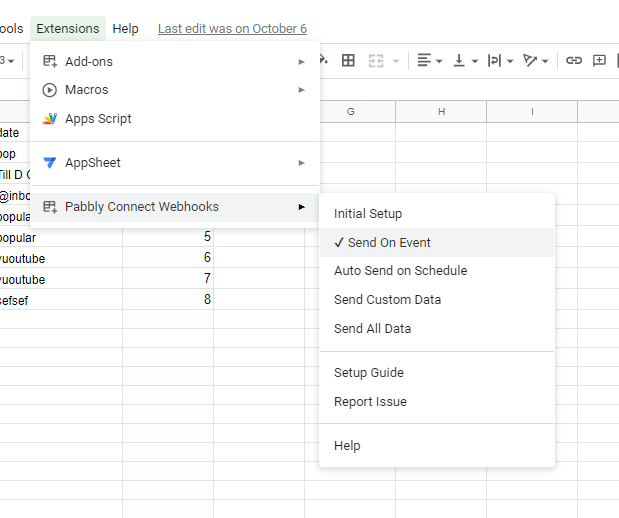Choose Initial Setup
619x518 pixels.
[437, 214]
